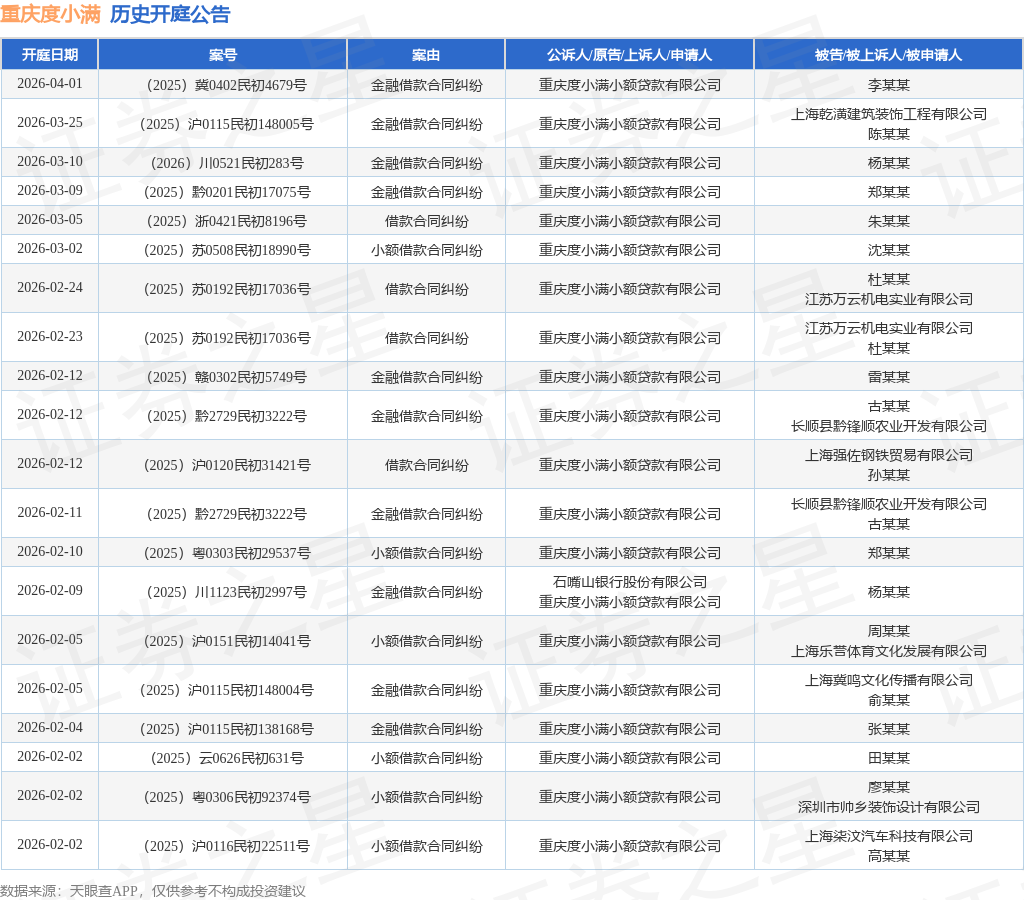
Task: Select date cell 2026-03-05
Action: (x=50, y=219)
